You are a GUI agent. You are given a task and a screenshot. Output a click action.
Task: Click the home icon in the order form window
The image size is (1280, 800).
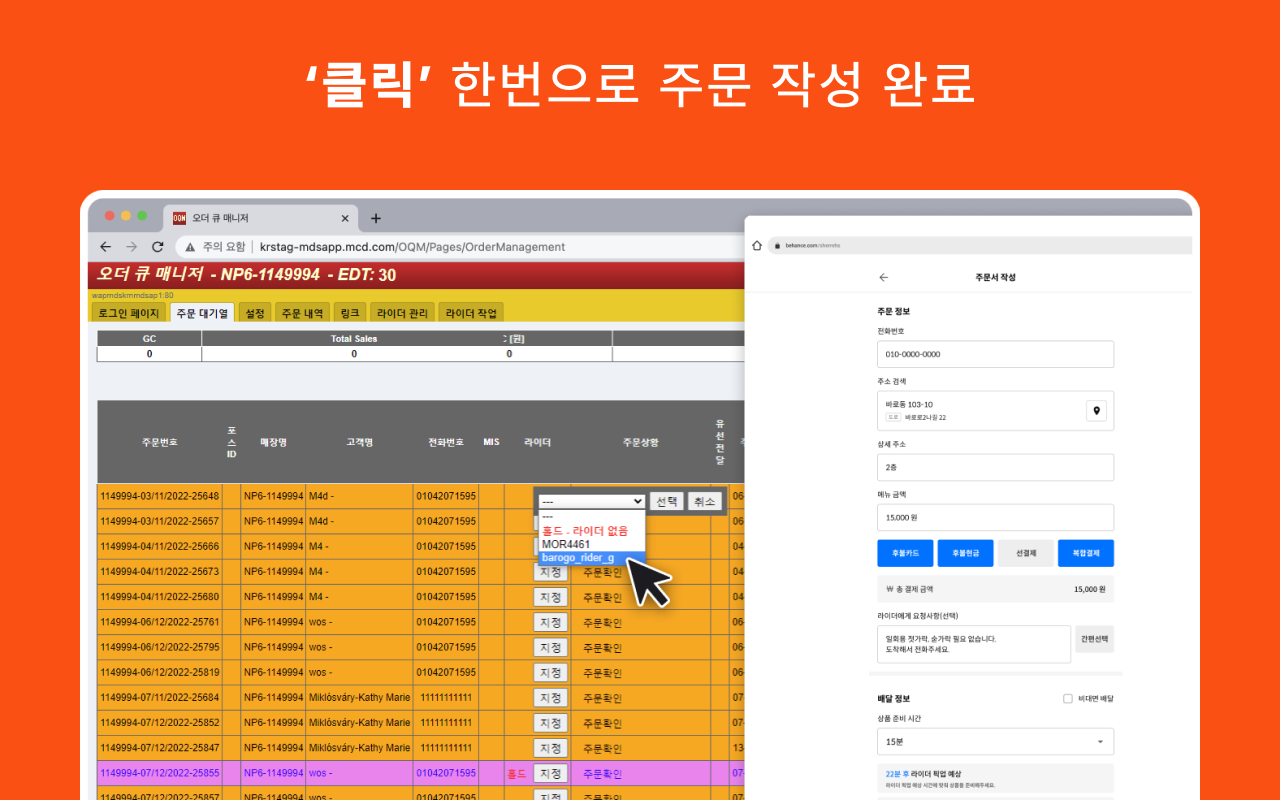[x=757, y=245]
